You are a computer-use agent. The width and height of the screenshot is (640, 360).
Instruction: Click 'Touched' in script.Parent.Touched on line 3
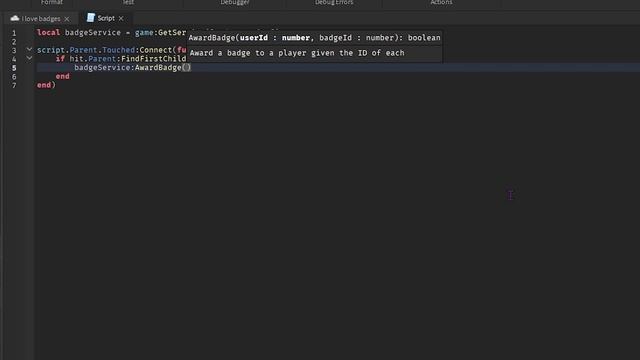click(x=118, y=50)
